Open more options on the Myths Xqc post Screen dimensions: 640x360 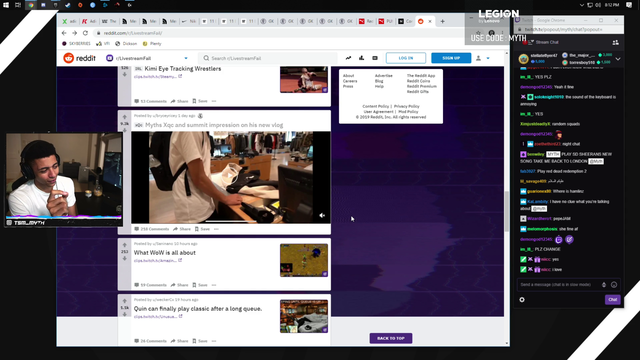[x=216, y=229]
